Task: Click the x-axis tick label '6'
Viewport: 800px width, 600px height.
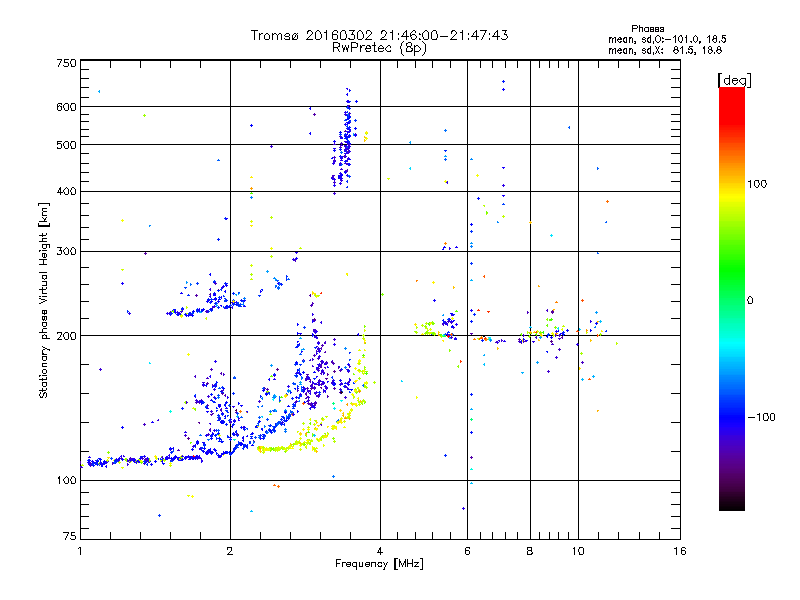Action: click(467, 551)
